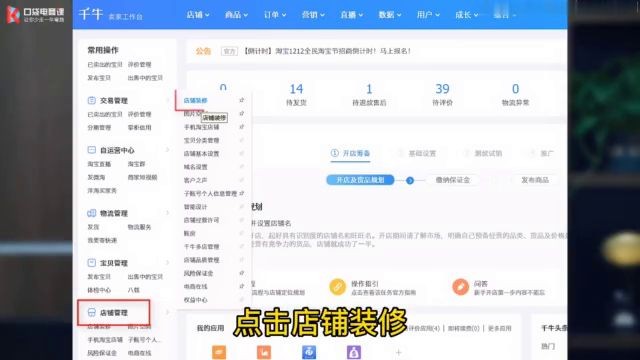Open the 商品 dropdown in top navigation
The width and height of the screenshot is (640, 360).
tap(236, 15)
